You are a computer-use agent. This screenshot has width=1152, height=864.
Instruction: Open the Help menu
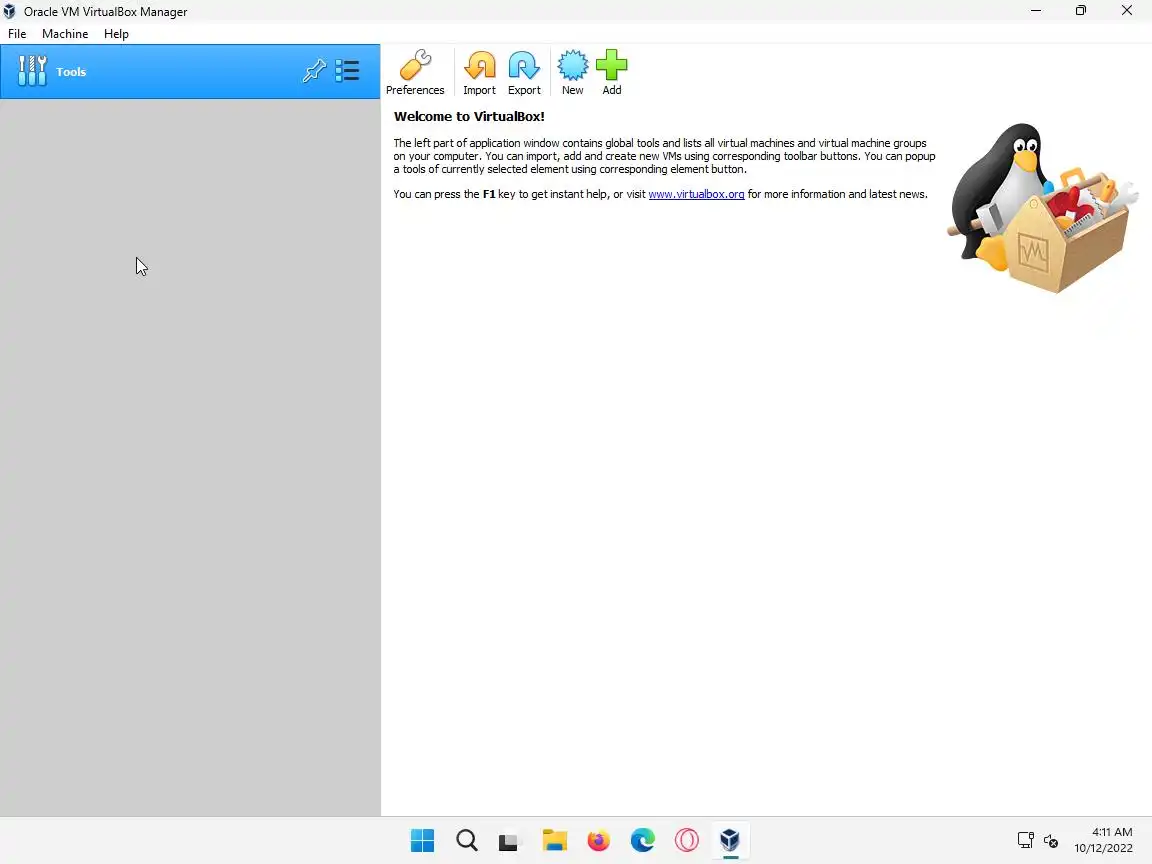pos(116,34)
